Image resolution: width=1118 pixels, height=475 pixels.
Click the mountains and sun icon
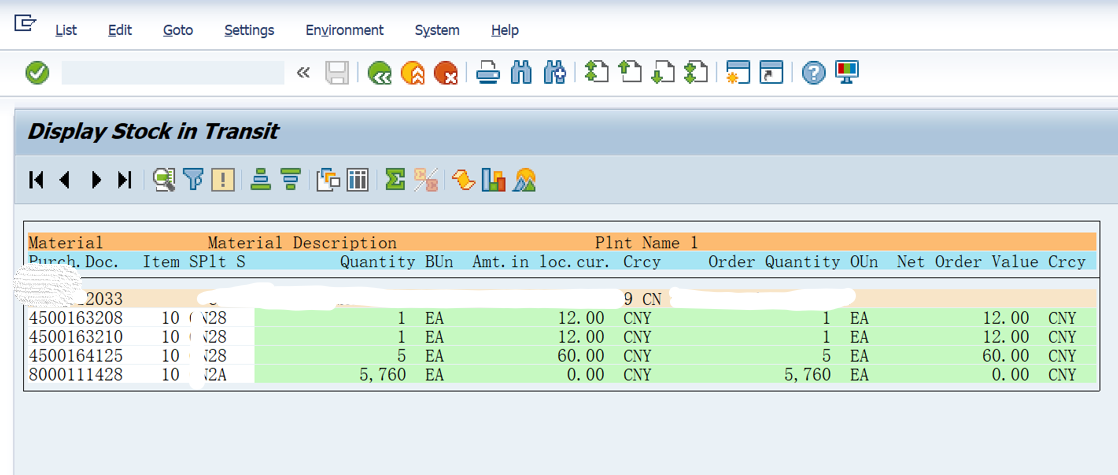coord(523,180)
